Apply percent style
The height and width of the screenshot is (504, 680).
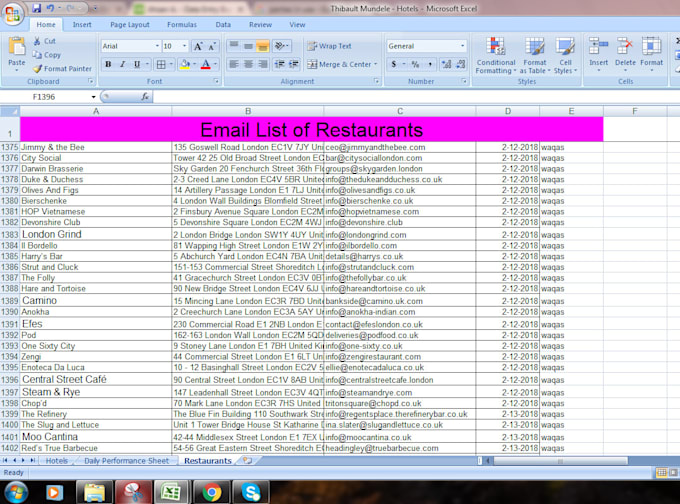(415, 64)
